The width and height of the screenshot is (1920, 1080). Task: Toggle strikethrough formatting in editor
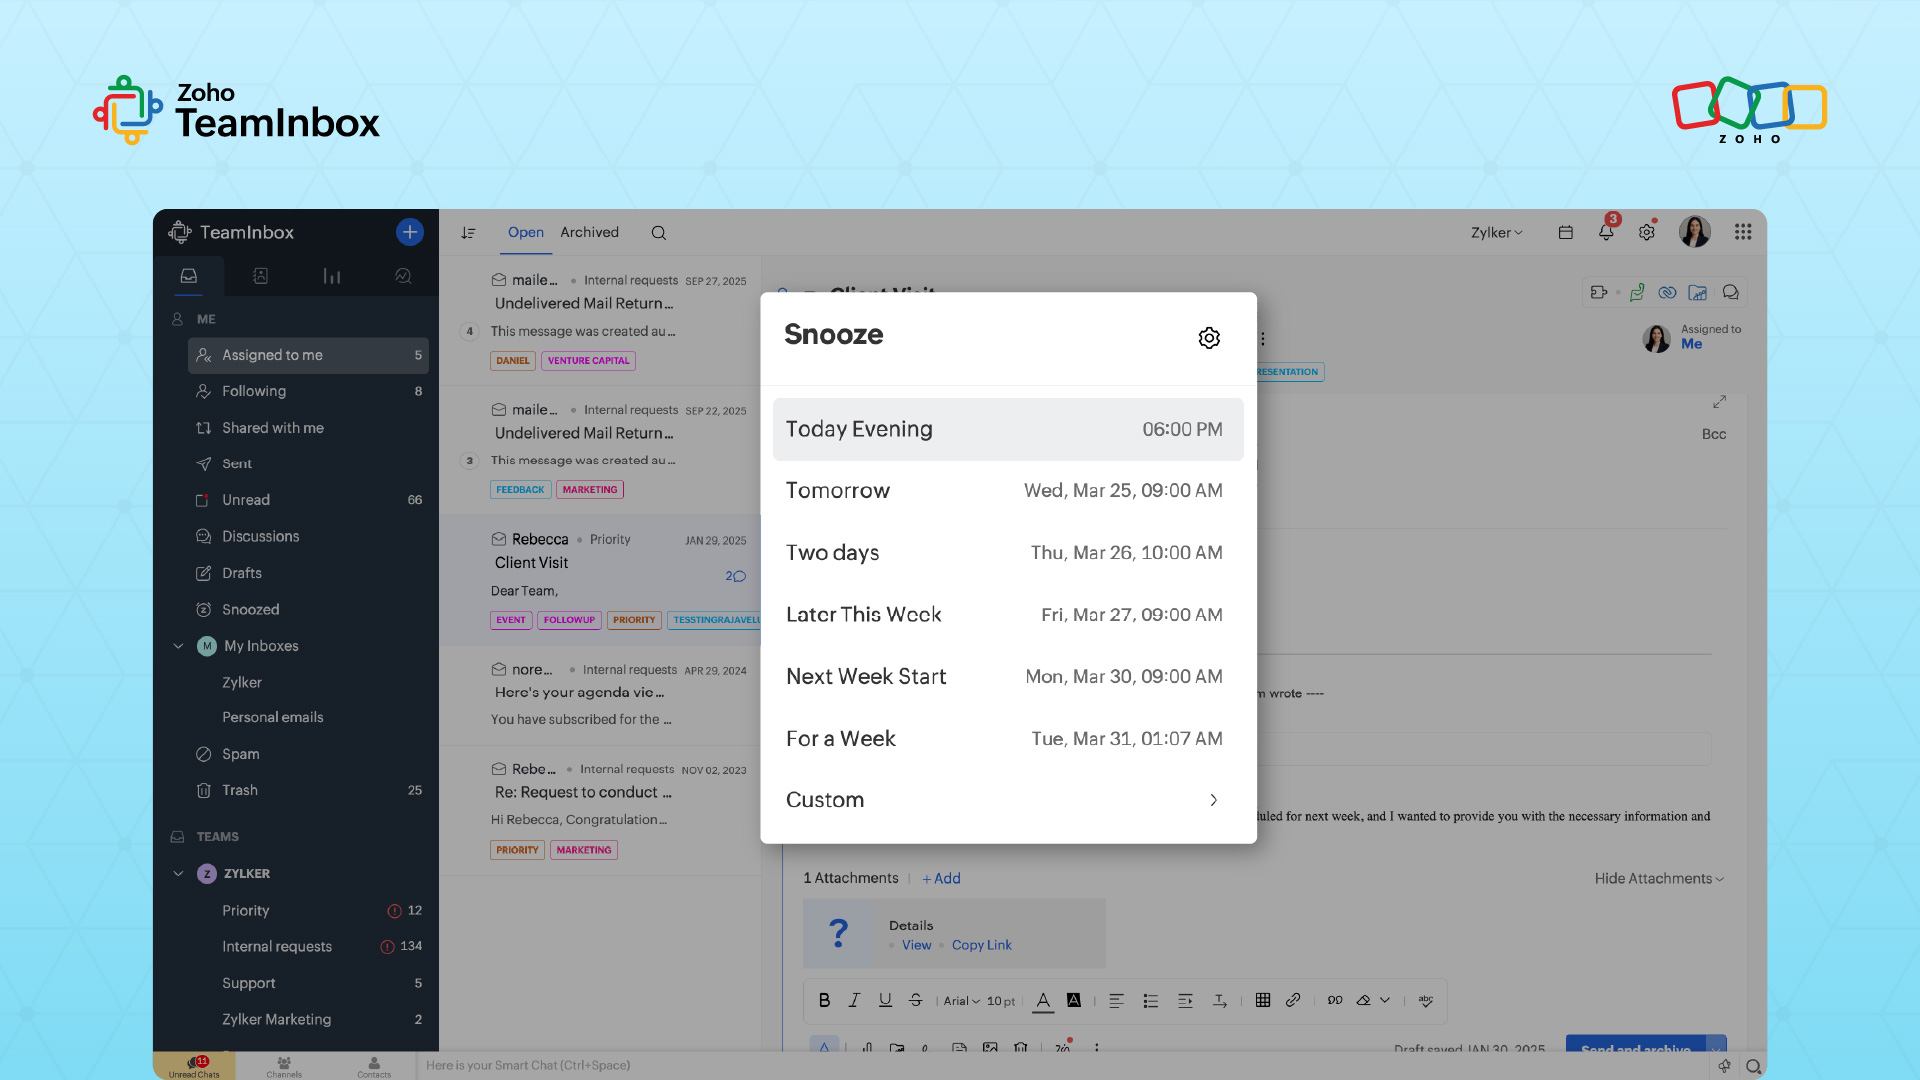point(915,1000)
